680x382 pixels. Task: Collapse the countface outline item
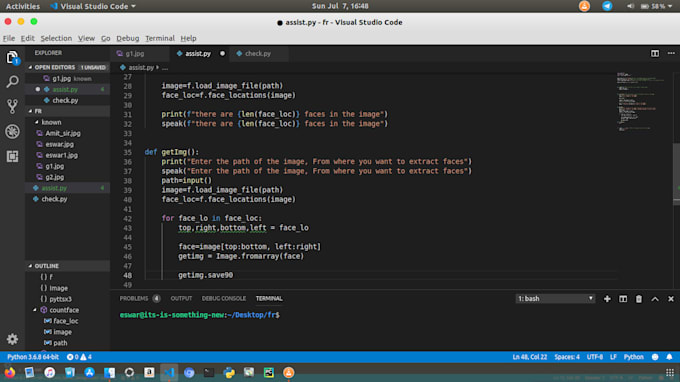click(x=35, y=310)
